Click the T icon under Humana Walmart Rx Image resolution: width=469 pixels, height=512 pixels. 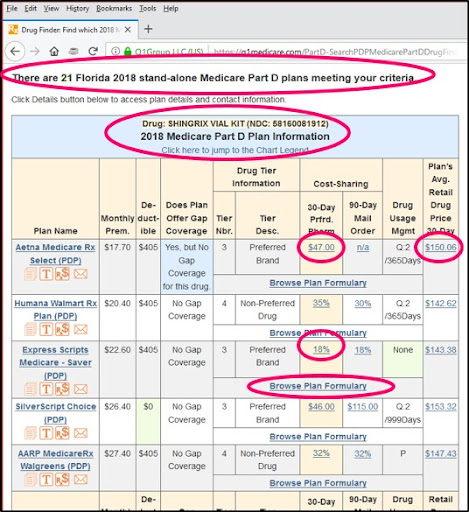[46, 329]
